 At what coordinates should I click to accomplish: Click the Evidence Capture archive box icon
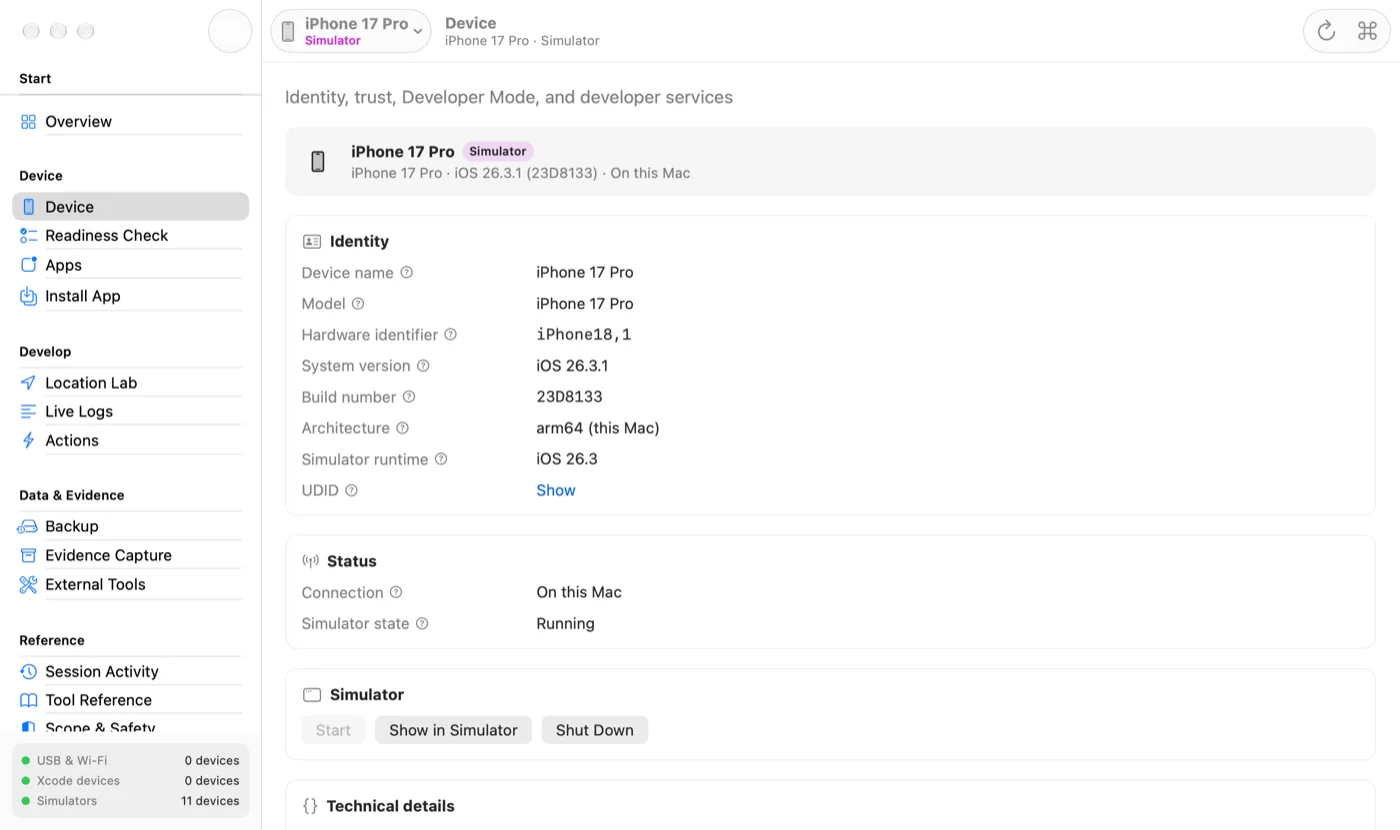click(x=28, y=555)
